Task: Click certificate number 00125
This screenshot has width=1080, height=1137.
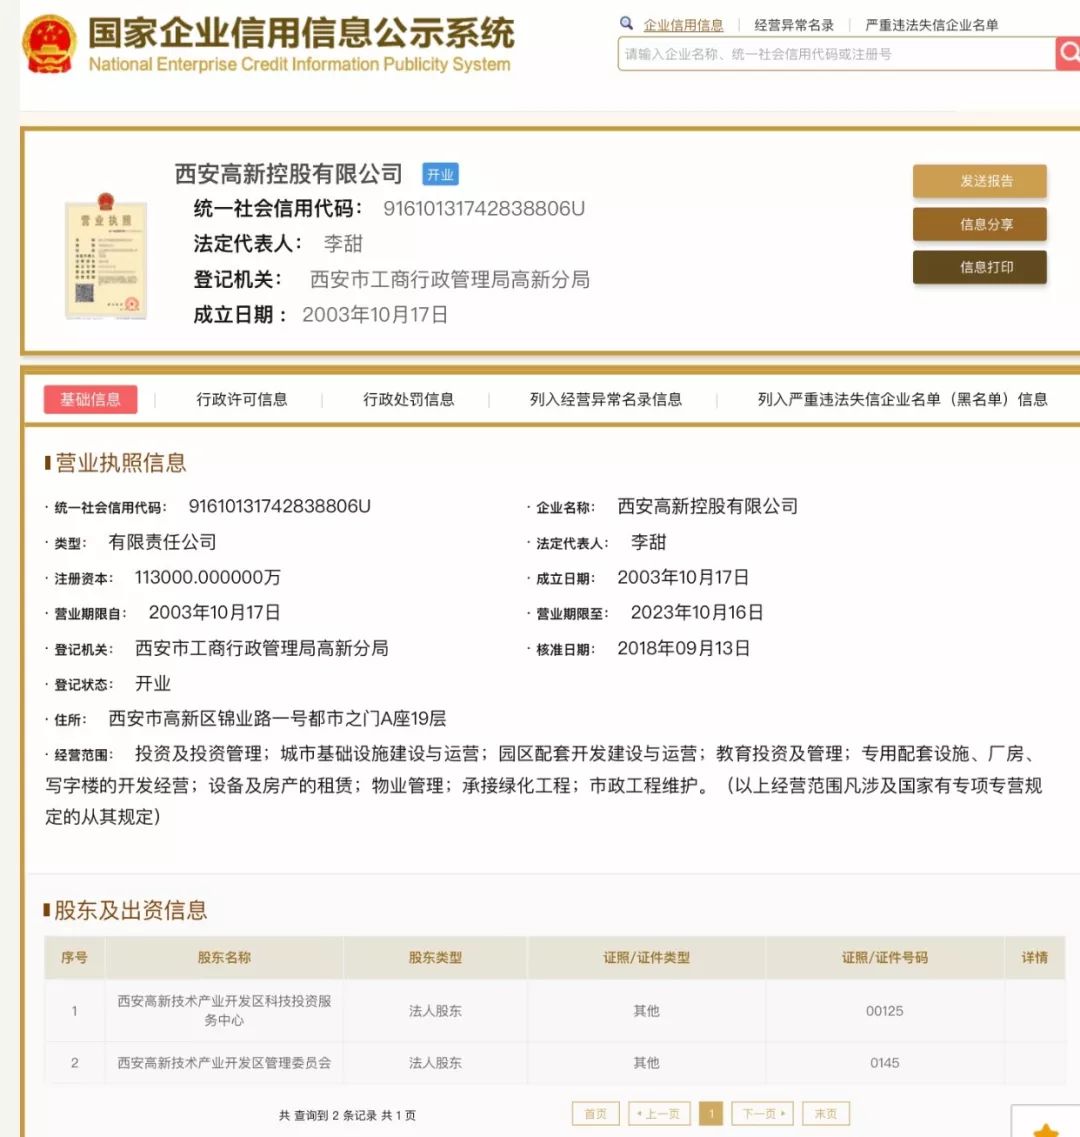Action: coord(884,1011)
